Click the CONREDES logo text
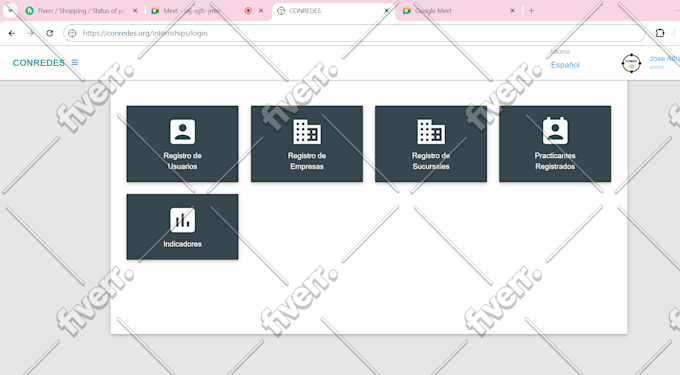680x375 pixels. pos(39,63)
